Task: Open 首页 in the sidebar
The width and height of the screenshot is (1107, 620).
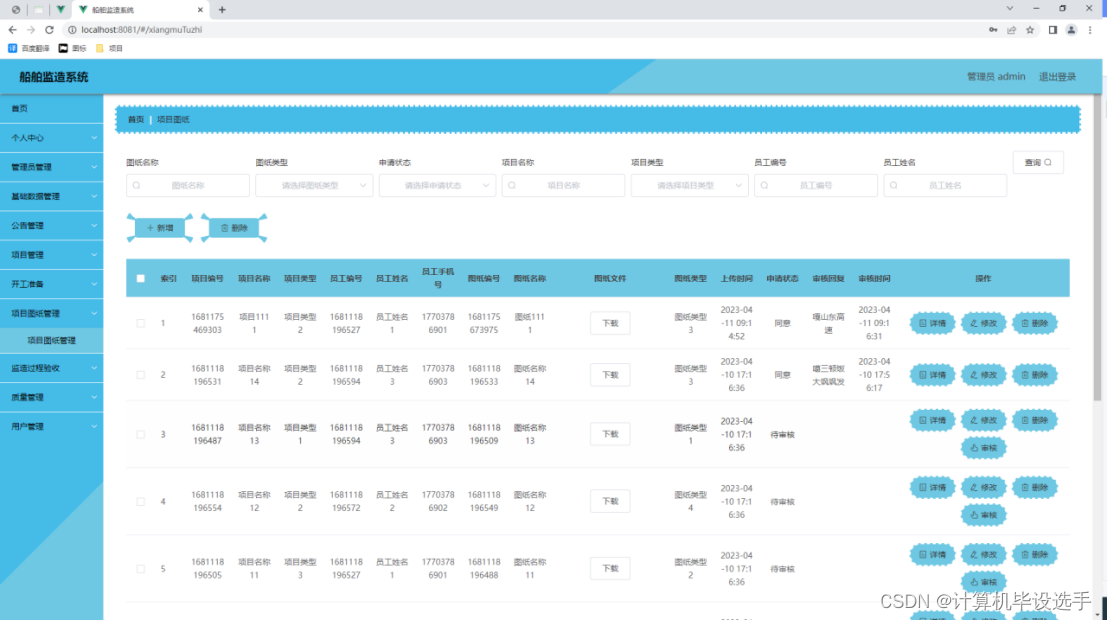Action: point(52,109)
